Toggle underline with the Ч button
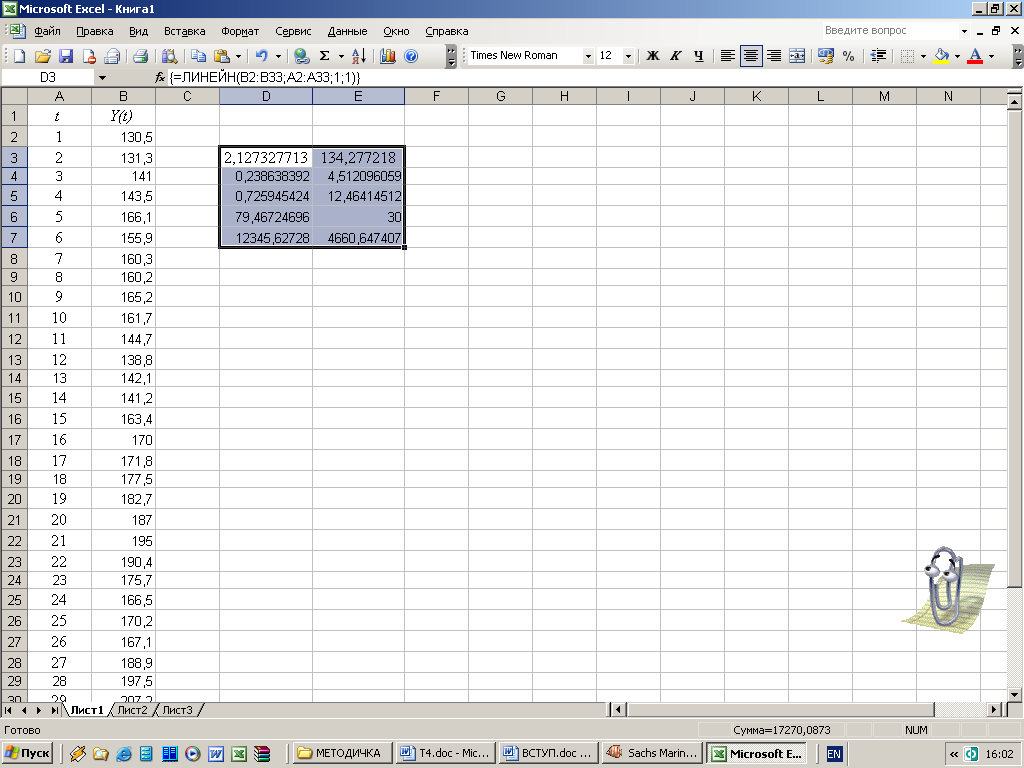 coord(699,56)
